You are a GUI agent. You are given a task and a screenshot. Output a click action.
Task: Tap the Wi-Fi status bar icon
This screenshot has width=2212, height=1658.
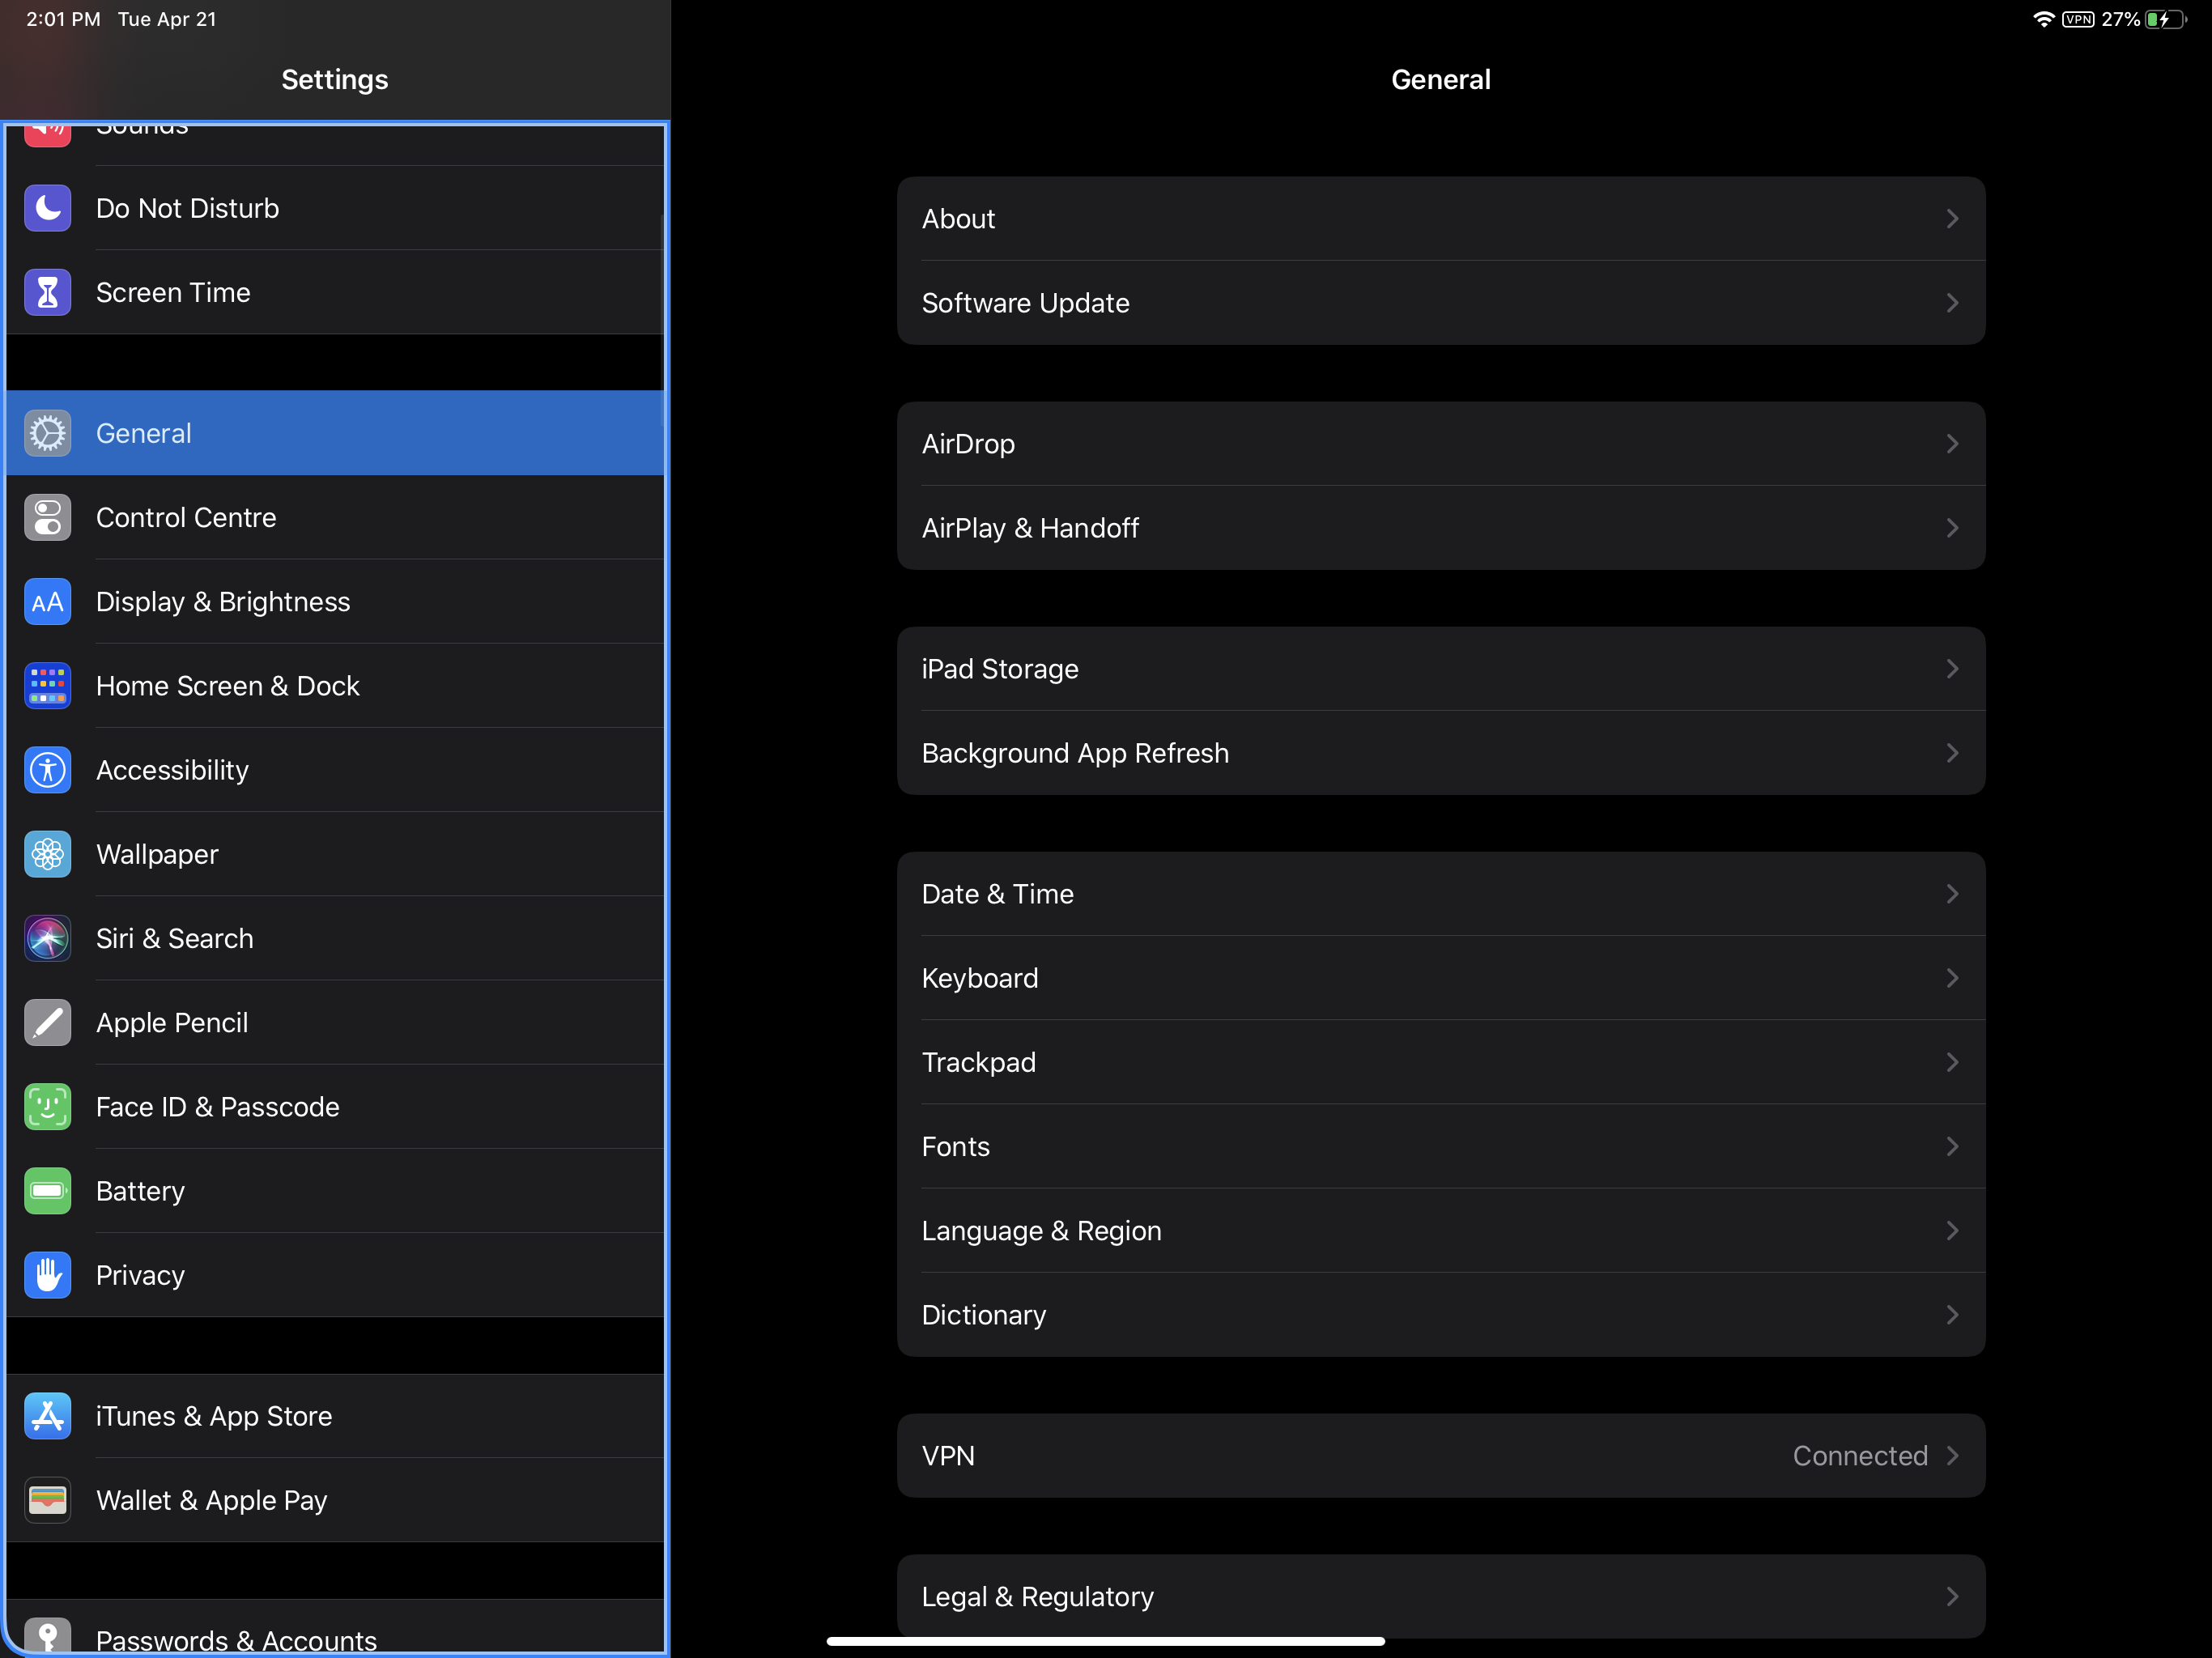tap(2043, 19)
